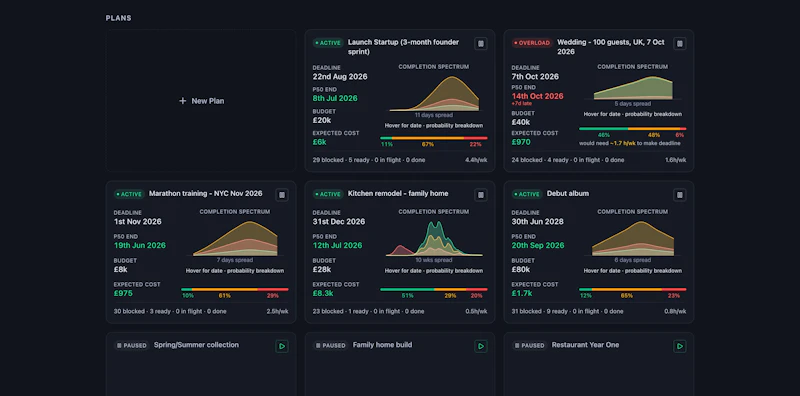Click the 30th Jun 2028 deadline
This screenshot has width=800, height=396.
538,221
